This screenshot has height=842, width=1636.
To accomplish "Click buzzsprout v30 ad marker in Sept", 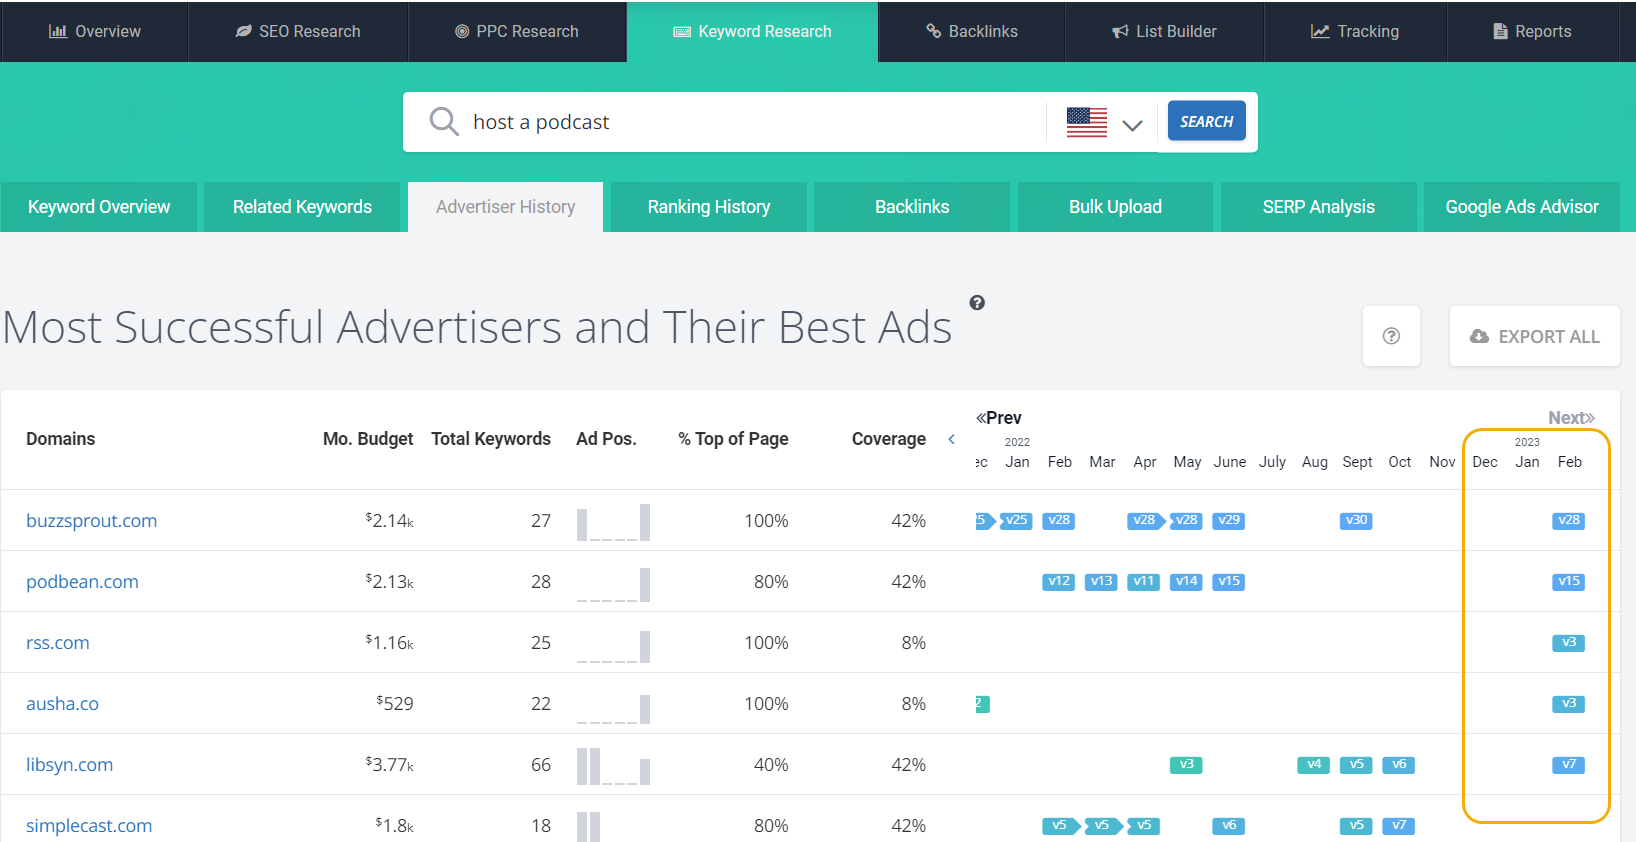I will [x=1356, y=520].
